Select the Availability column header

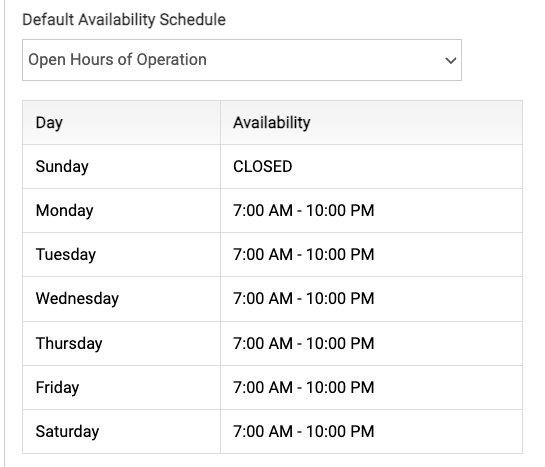click(x=271, y=123)
